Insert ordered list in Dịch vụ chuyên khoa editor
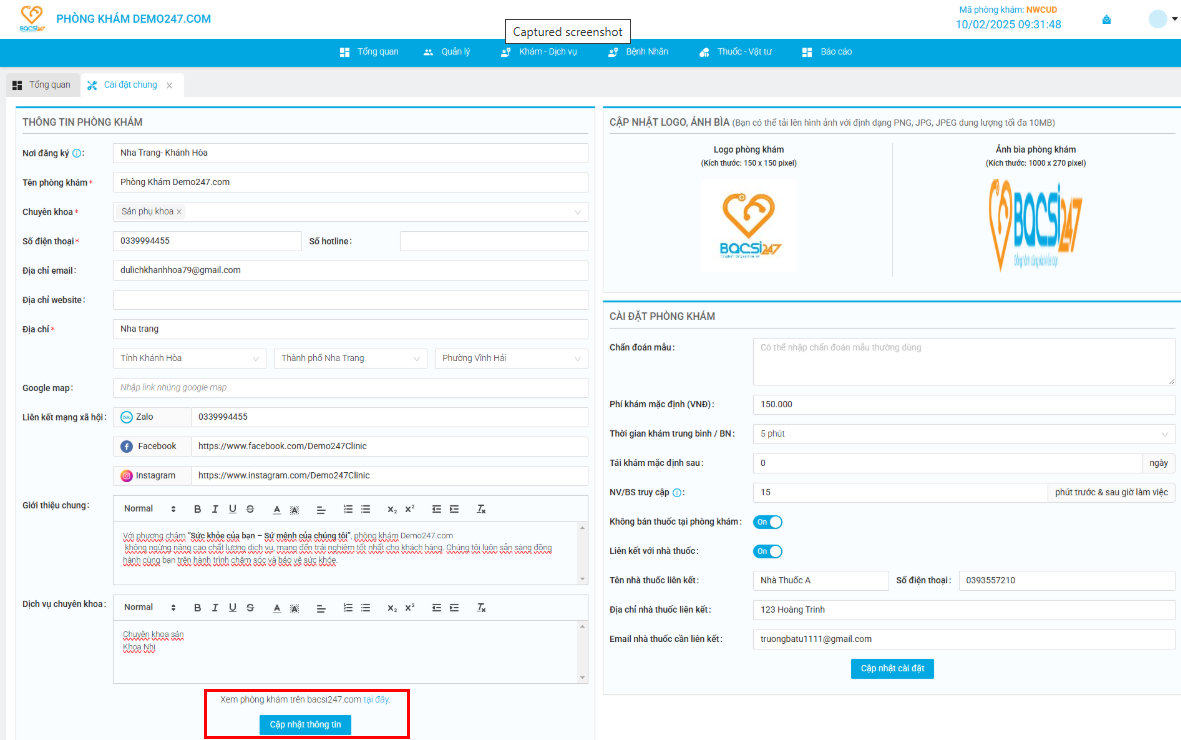This screenshot has width=1181, height=740. 348,608
